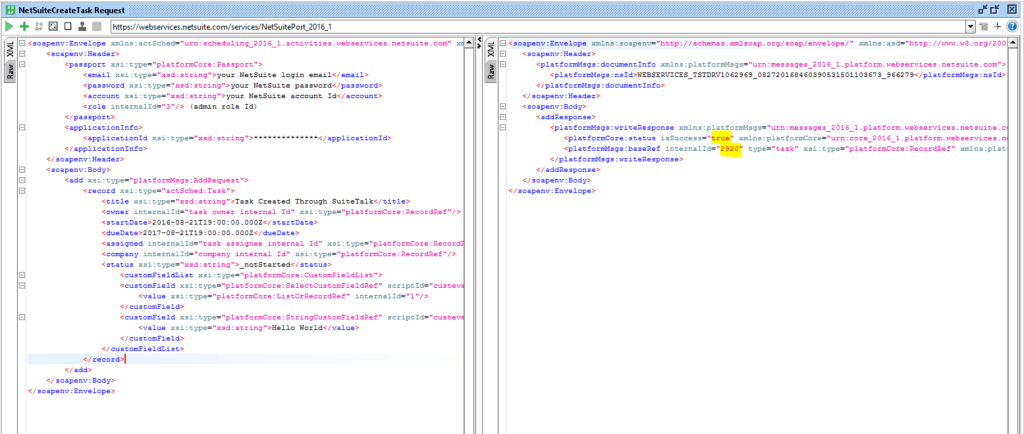
Task: Click the NetSuiteCreateTask Request title icon
Action: (x=10, y=10)
